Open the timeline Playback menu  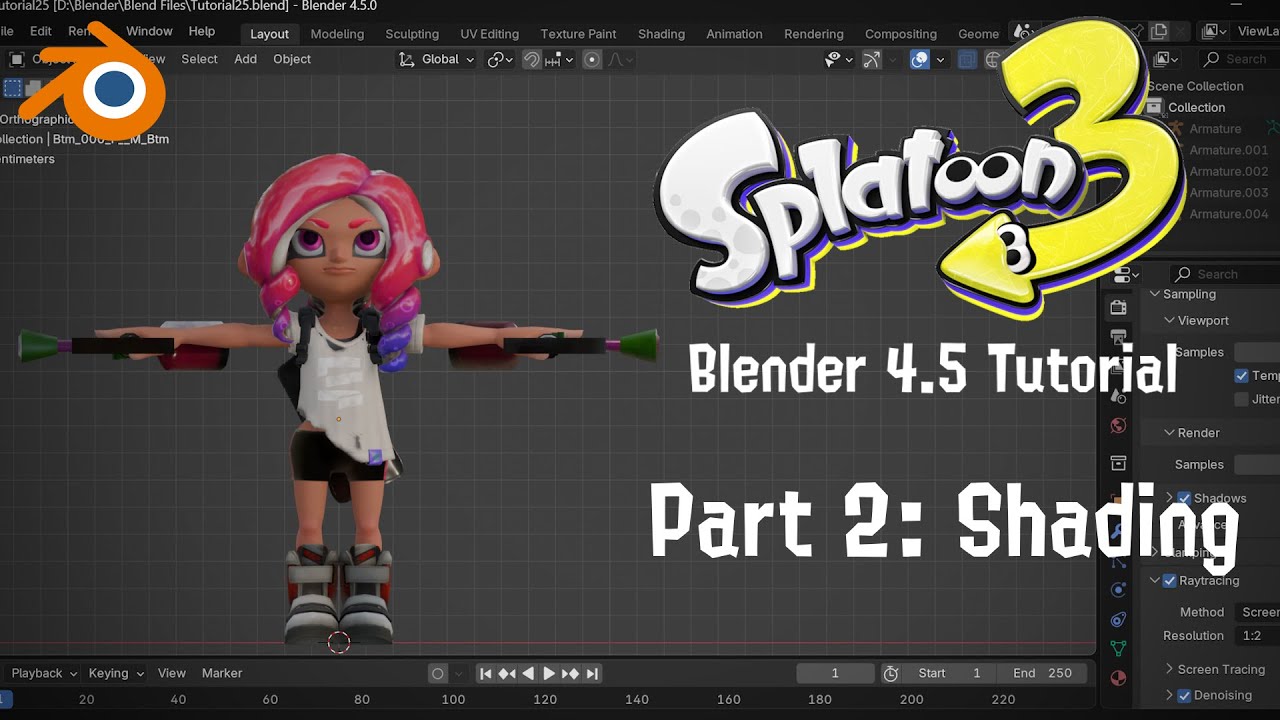pos(43,673)
